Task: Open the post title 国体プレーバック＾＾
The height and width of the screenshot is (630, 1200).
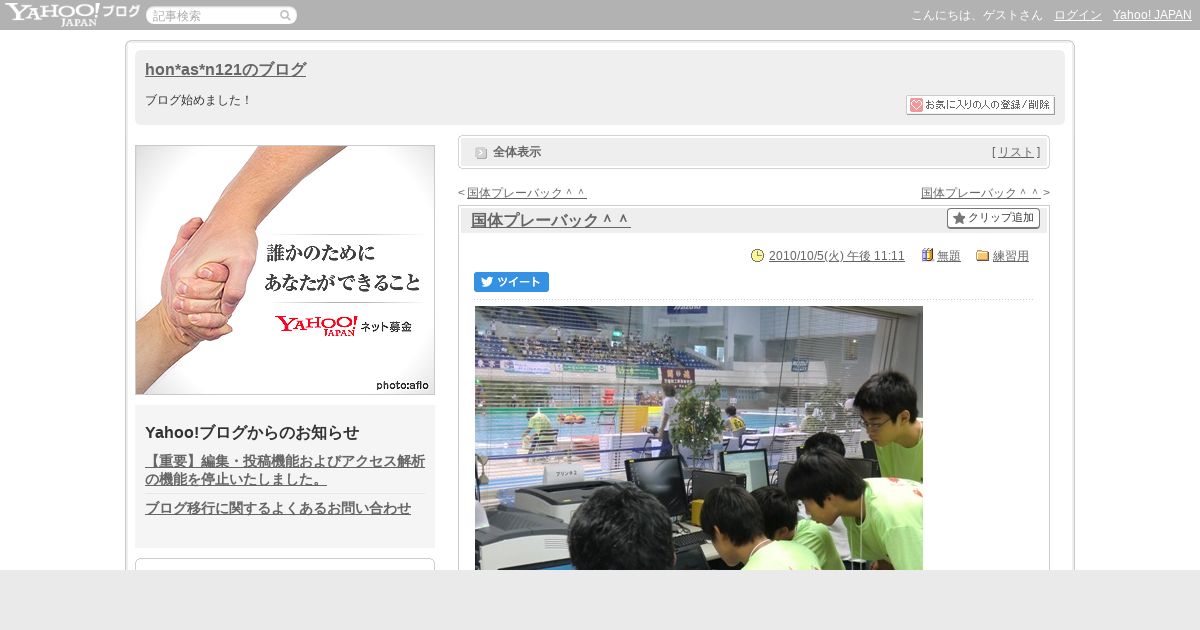Action: pyautogui.click(x=551, y=220)
